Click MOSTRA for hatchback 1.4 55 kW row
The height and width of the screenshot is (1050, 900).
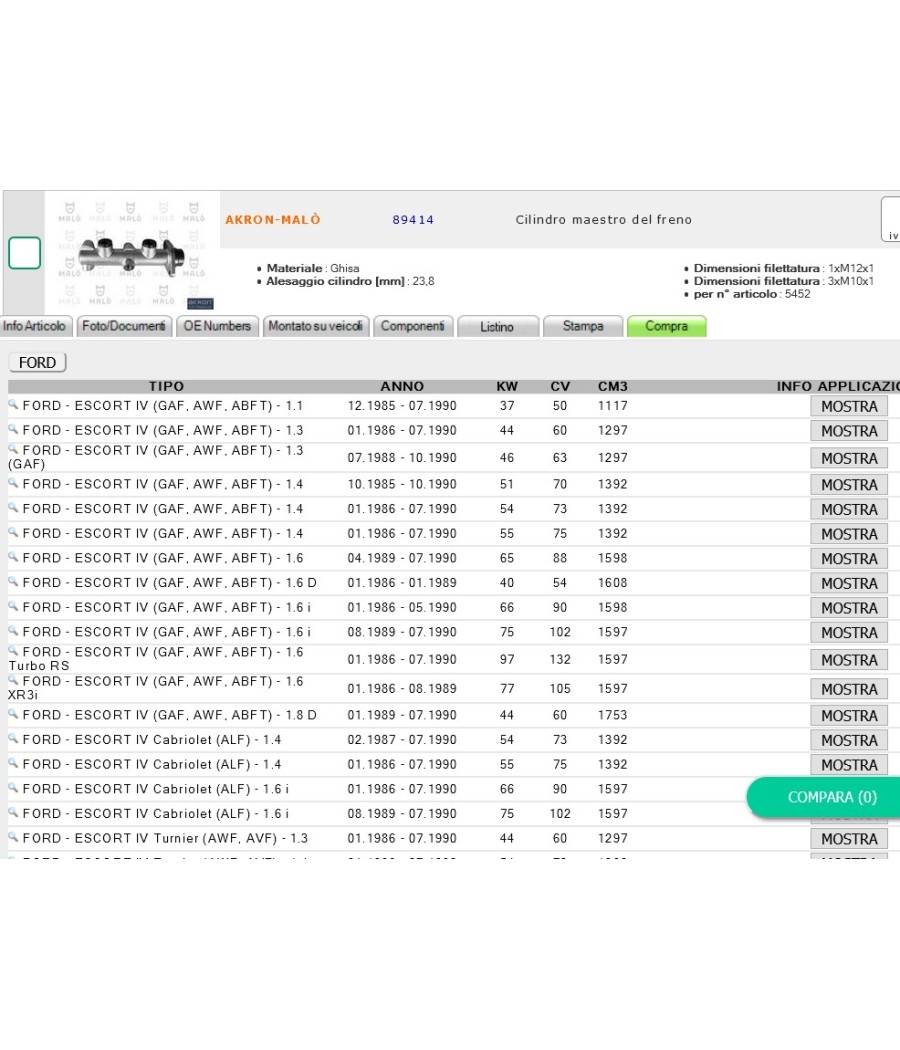849,534
